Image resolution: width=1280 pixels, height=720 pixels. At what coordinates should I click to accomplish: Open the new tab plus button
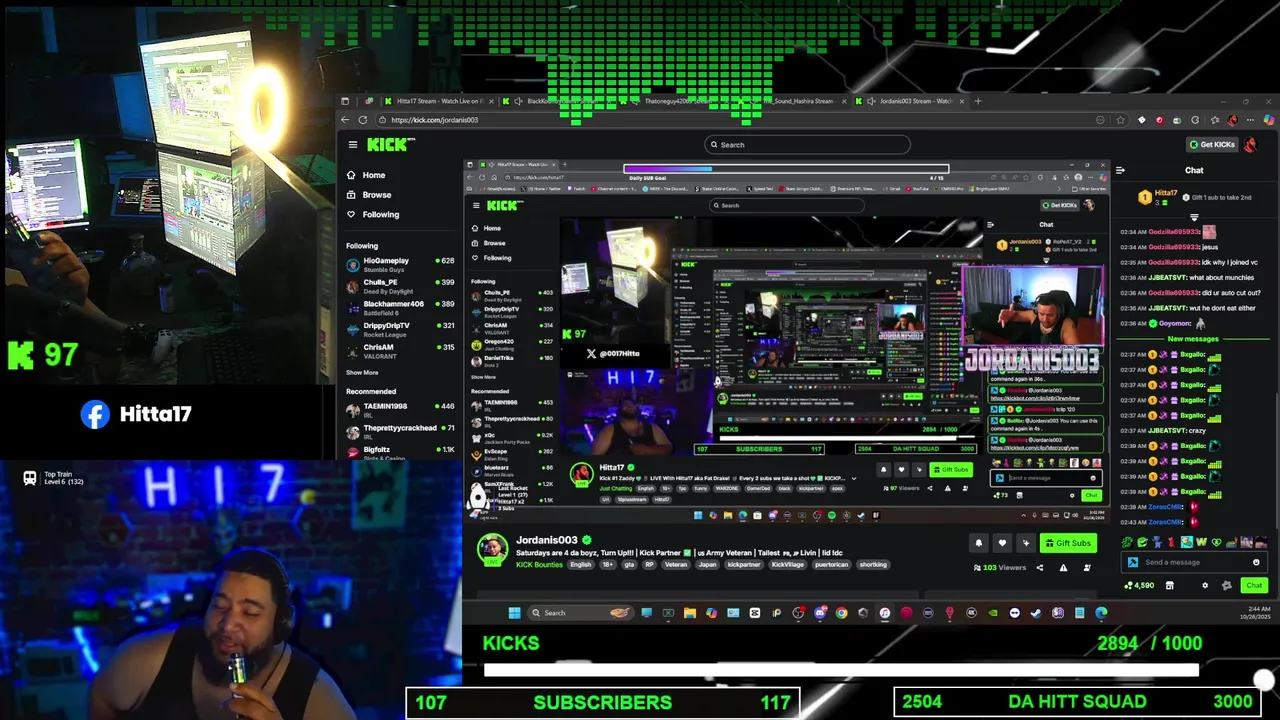(978, 101)
